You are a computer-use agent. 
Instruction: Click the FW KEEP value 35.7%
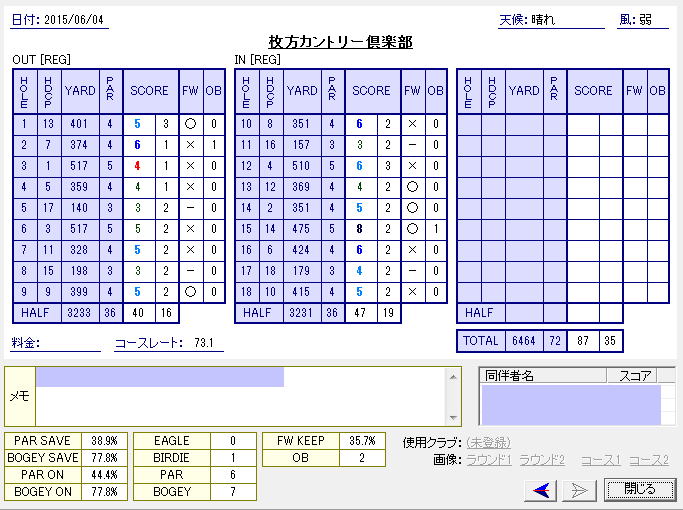(362, 441)
